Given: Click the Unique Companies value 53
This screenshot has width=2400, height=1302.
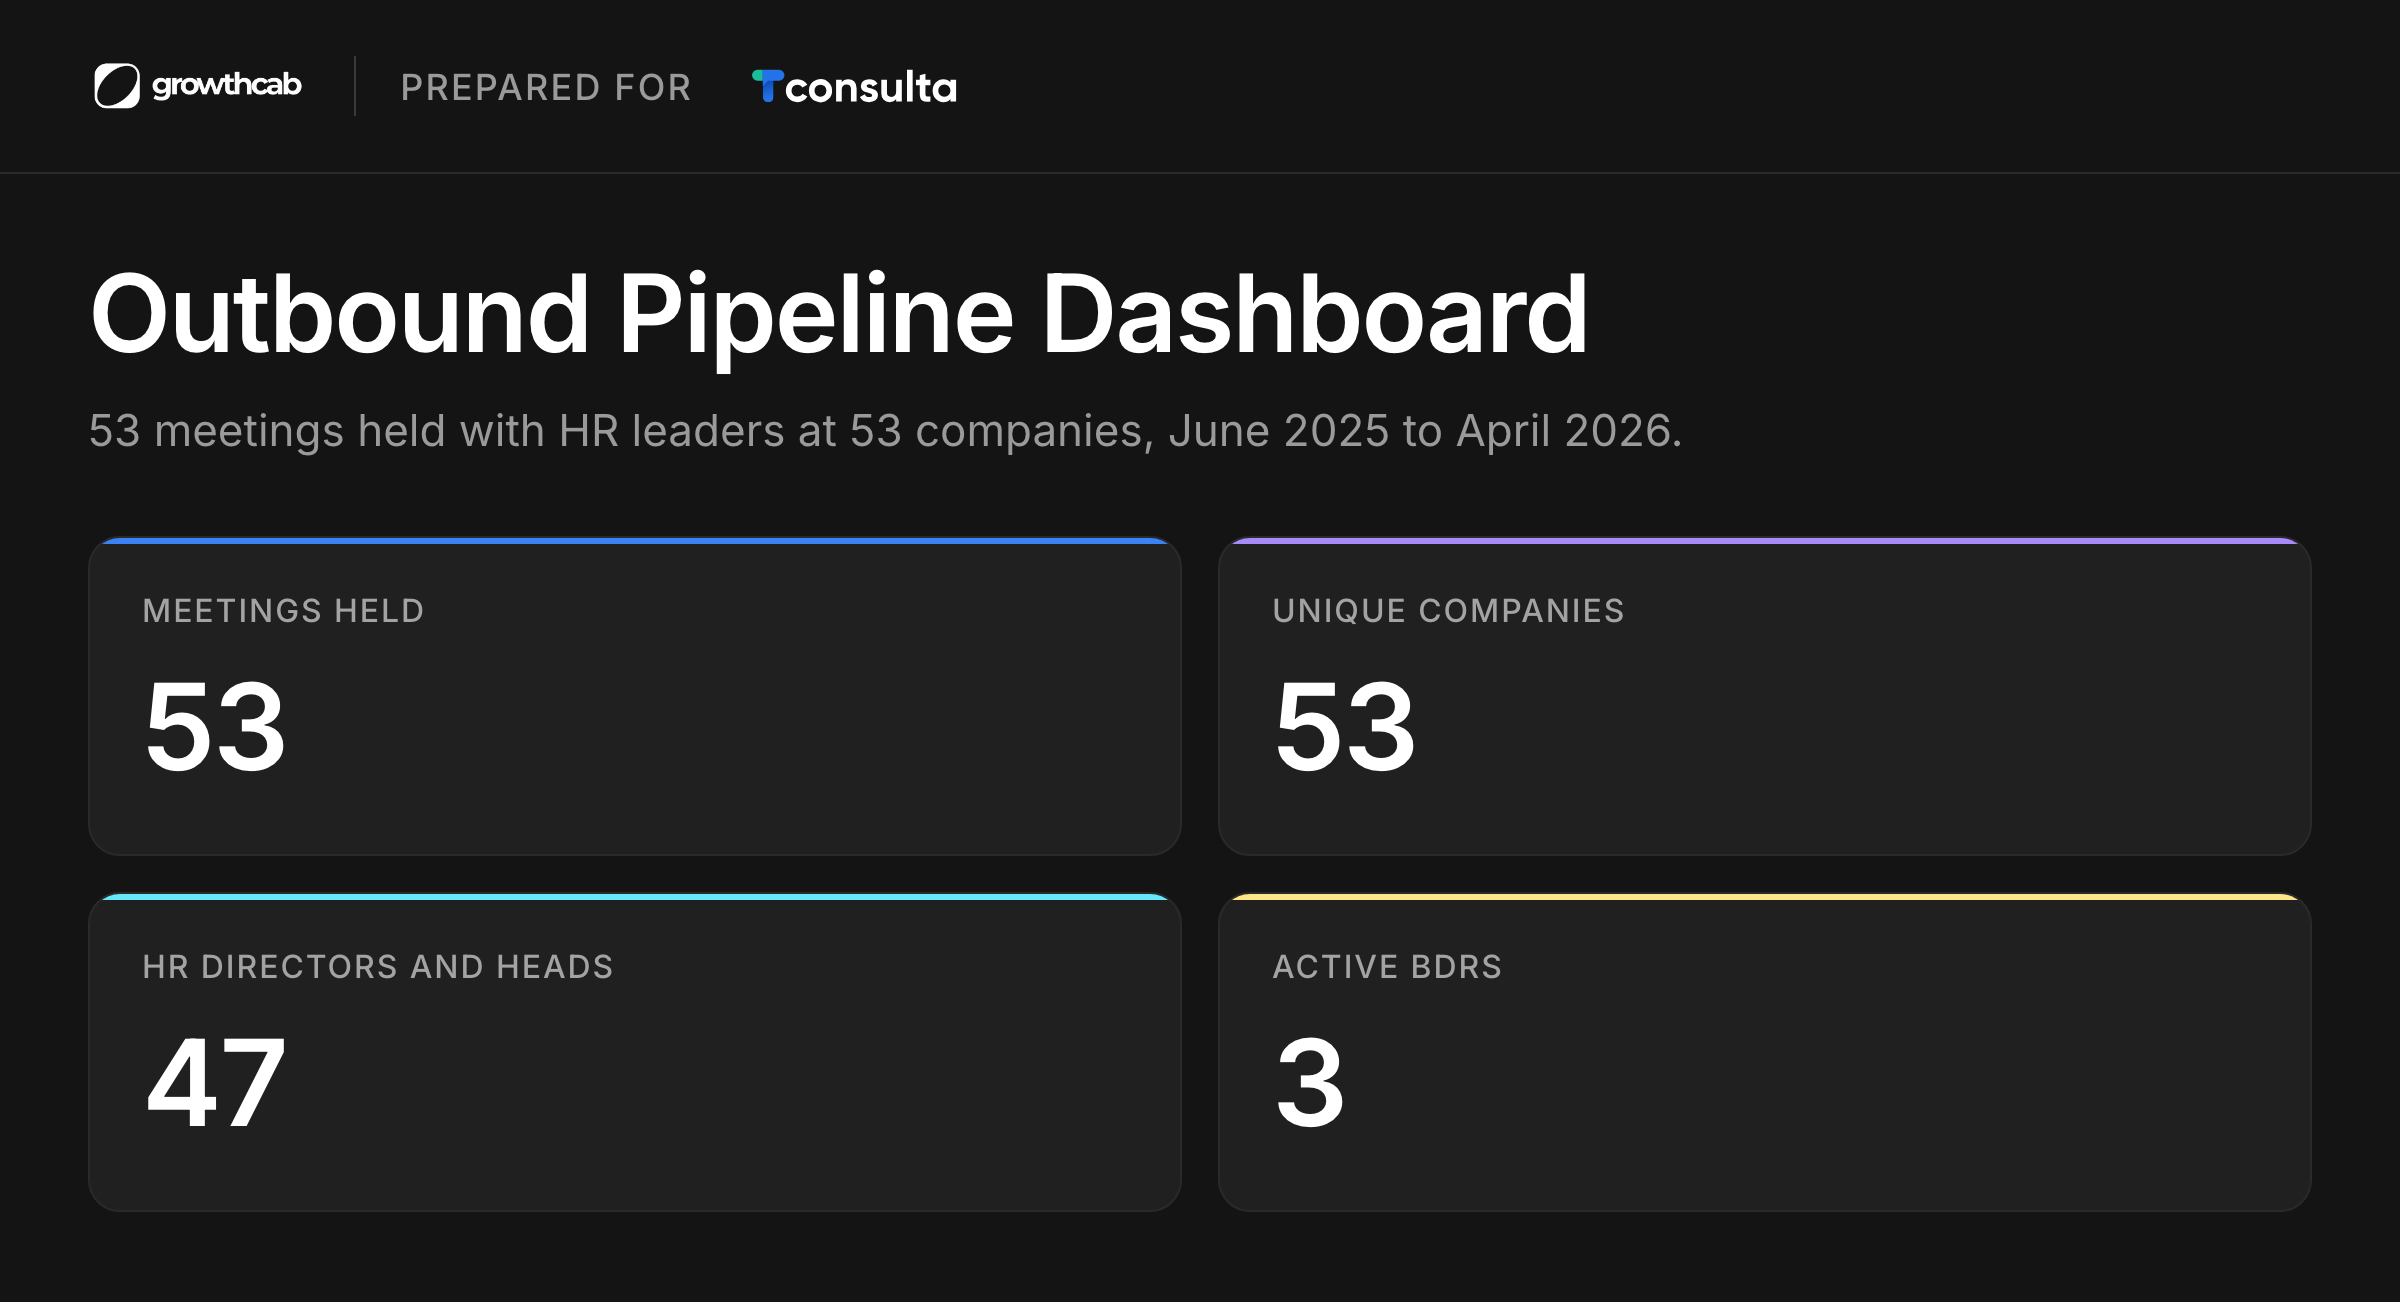Looking at the screenshot, I should pyautogui.click(x=1345, y=727).
